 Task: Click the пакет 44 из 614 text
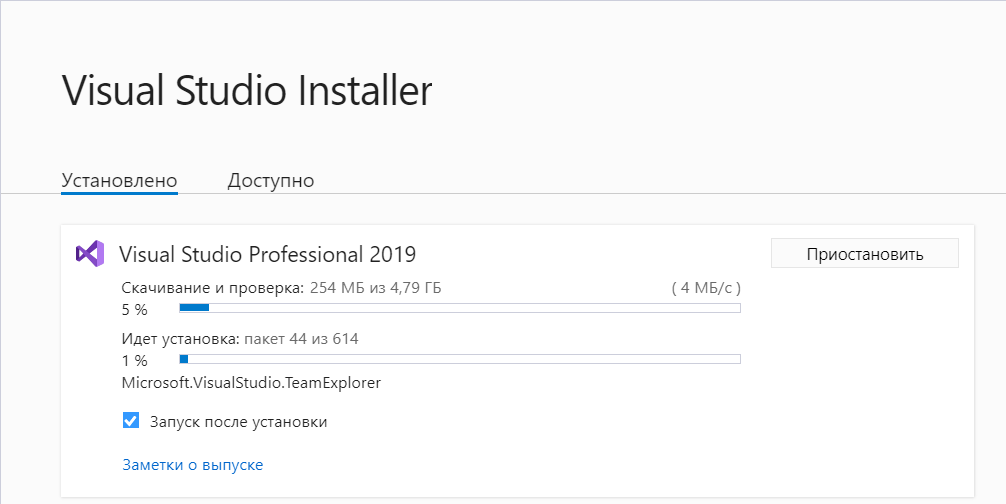coord(302,339)
